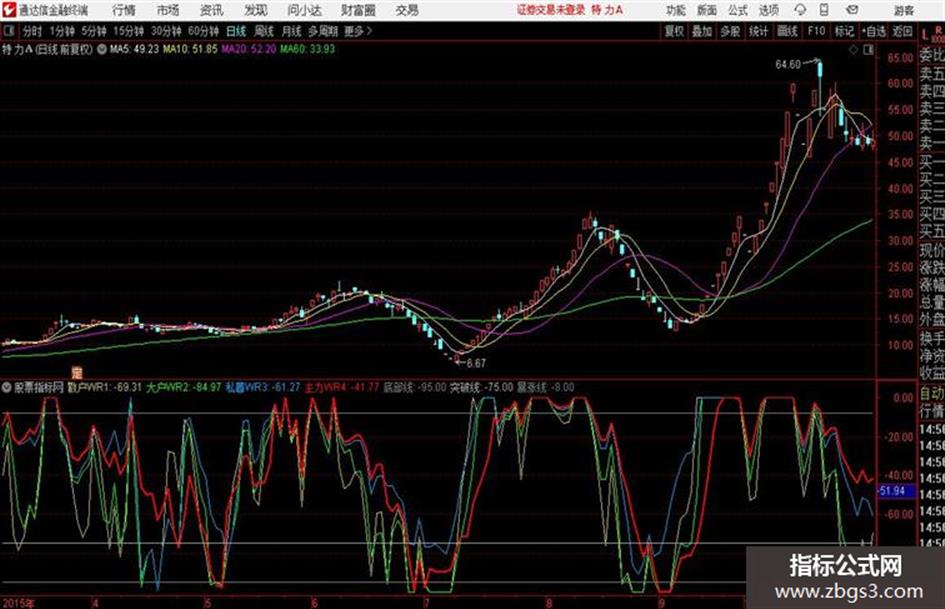The height and width of the screenshot is (609, 945).
Task: Switch to 15分钟 period
Action: coord(129,31)
